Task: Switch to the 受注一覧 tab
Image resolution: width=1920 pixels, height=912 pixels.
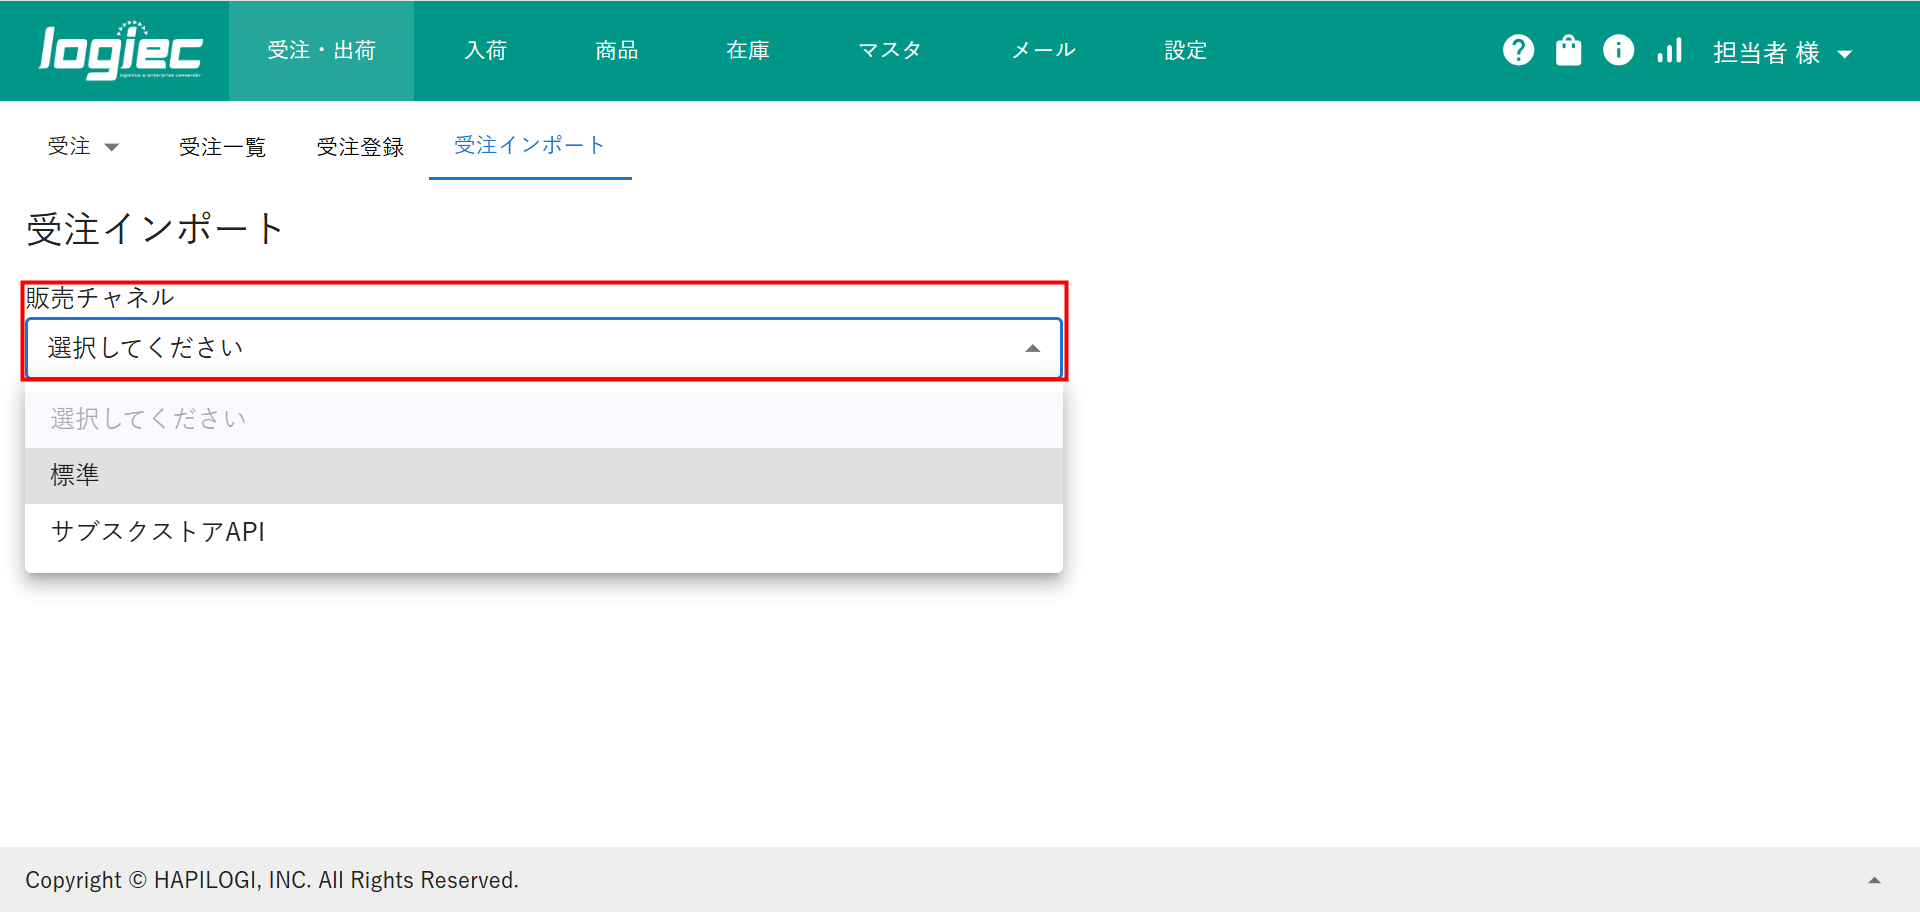Action: 222,147
